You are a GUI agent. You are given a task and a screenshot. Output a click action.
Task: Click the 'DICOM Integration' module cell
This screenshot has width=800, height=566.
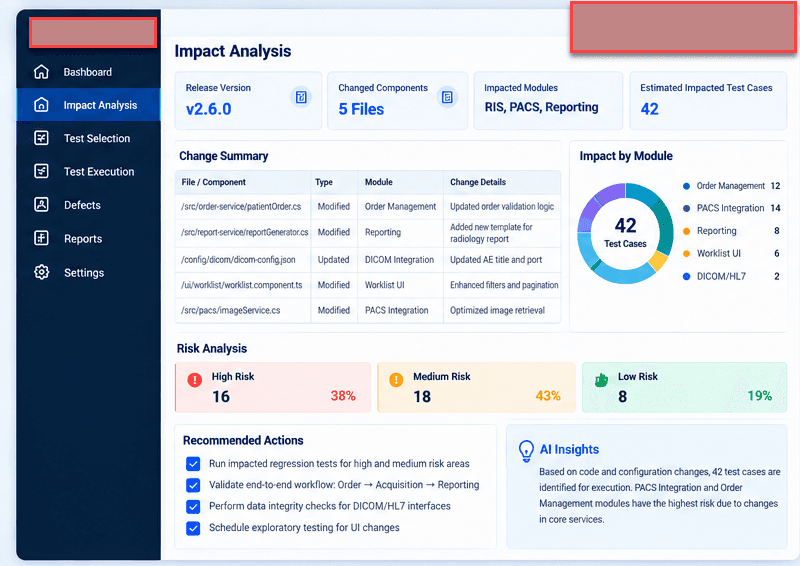tap(399, 260)
